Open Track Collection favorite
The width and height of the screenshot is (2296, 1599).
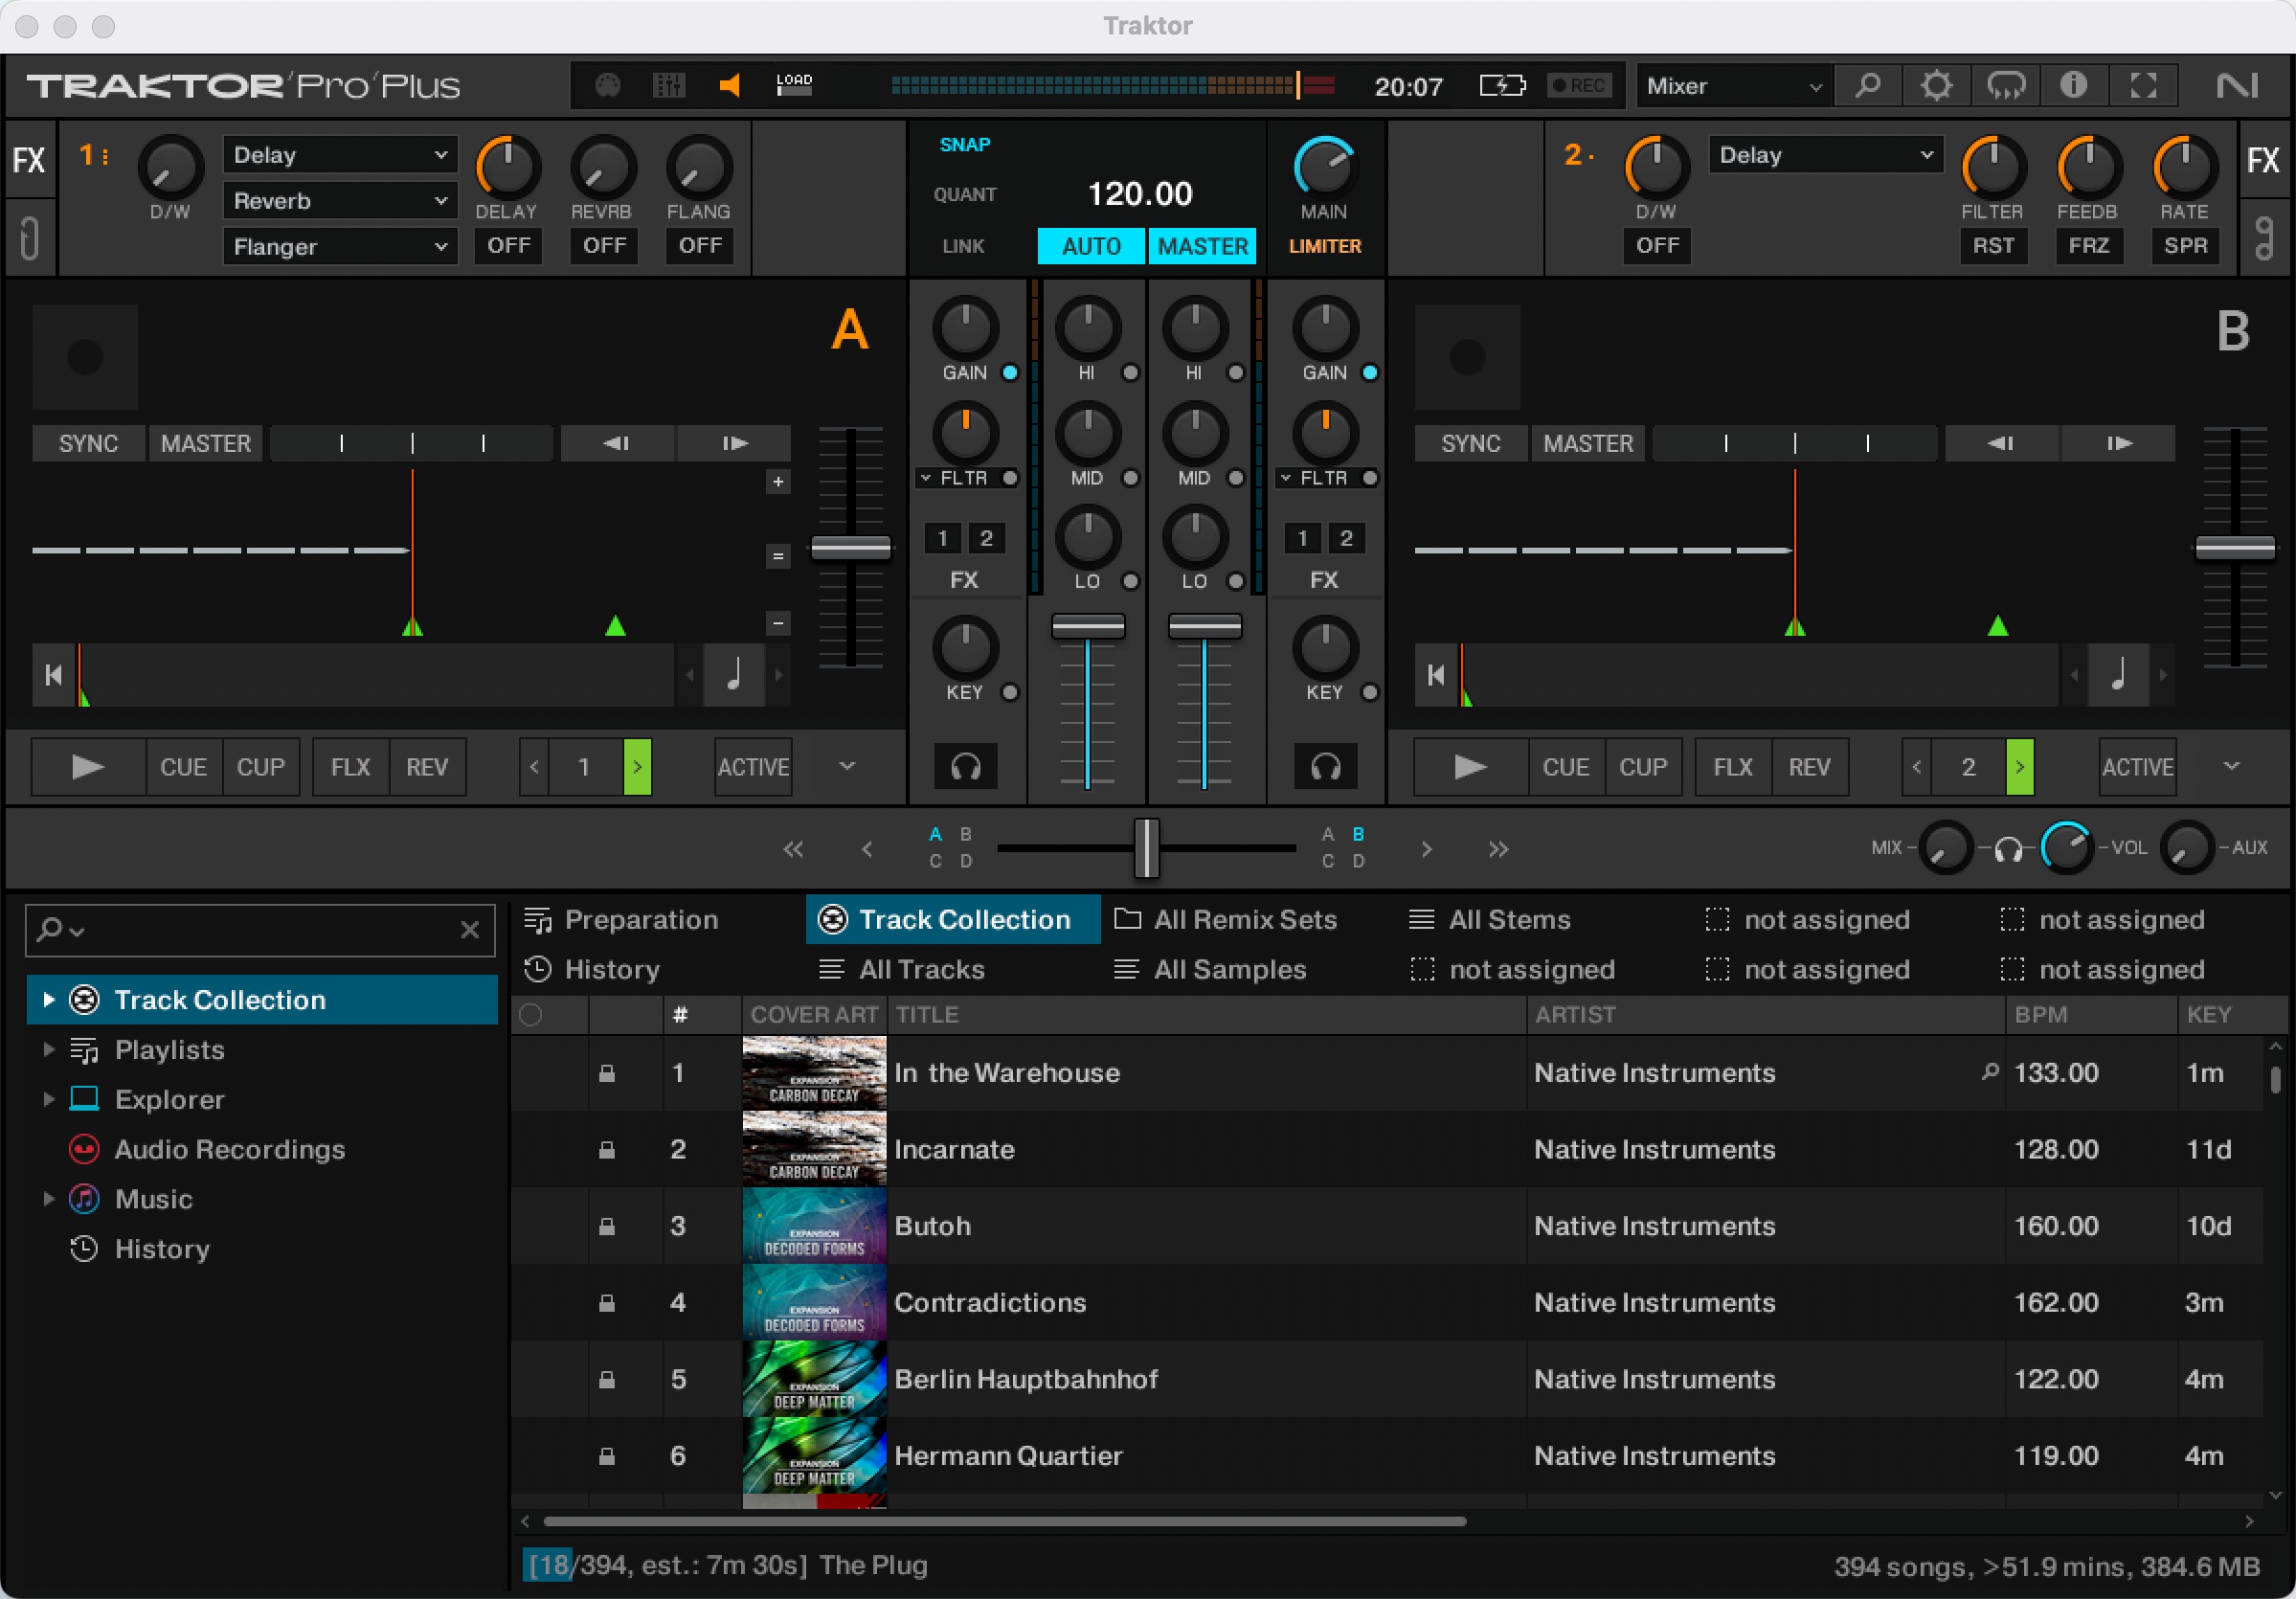952,920
